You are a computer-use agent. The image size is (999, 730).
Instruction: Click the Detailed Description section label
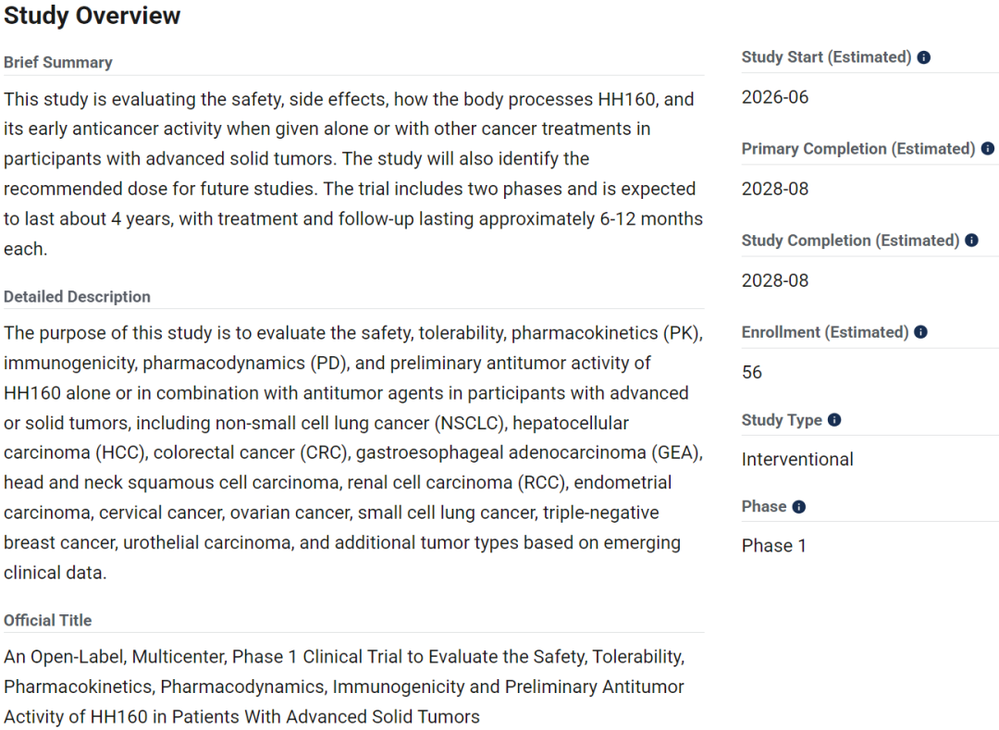coord(77,297)
